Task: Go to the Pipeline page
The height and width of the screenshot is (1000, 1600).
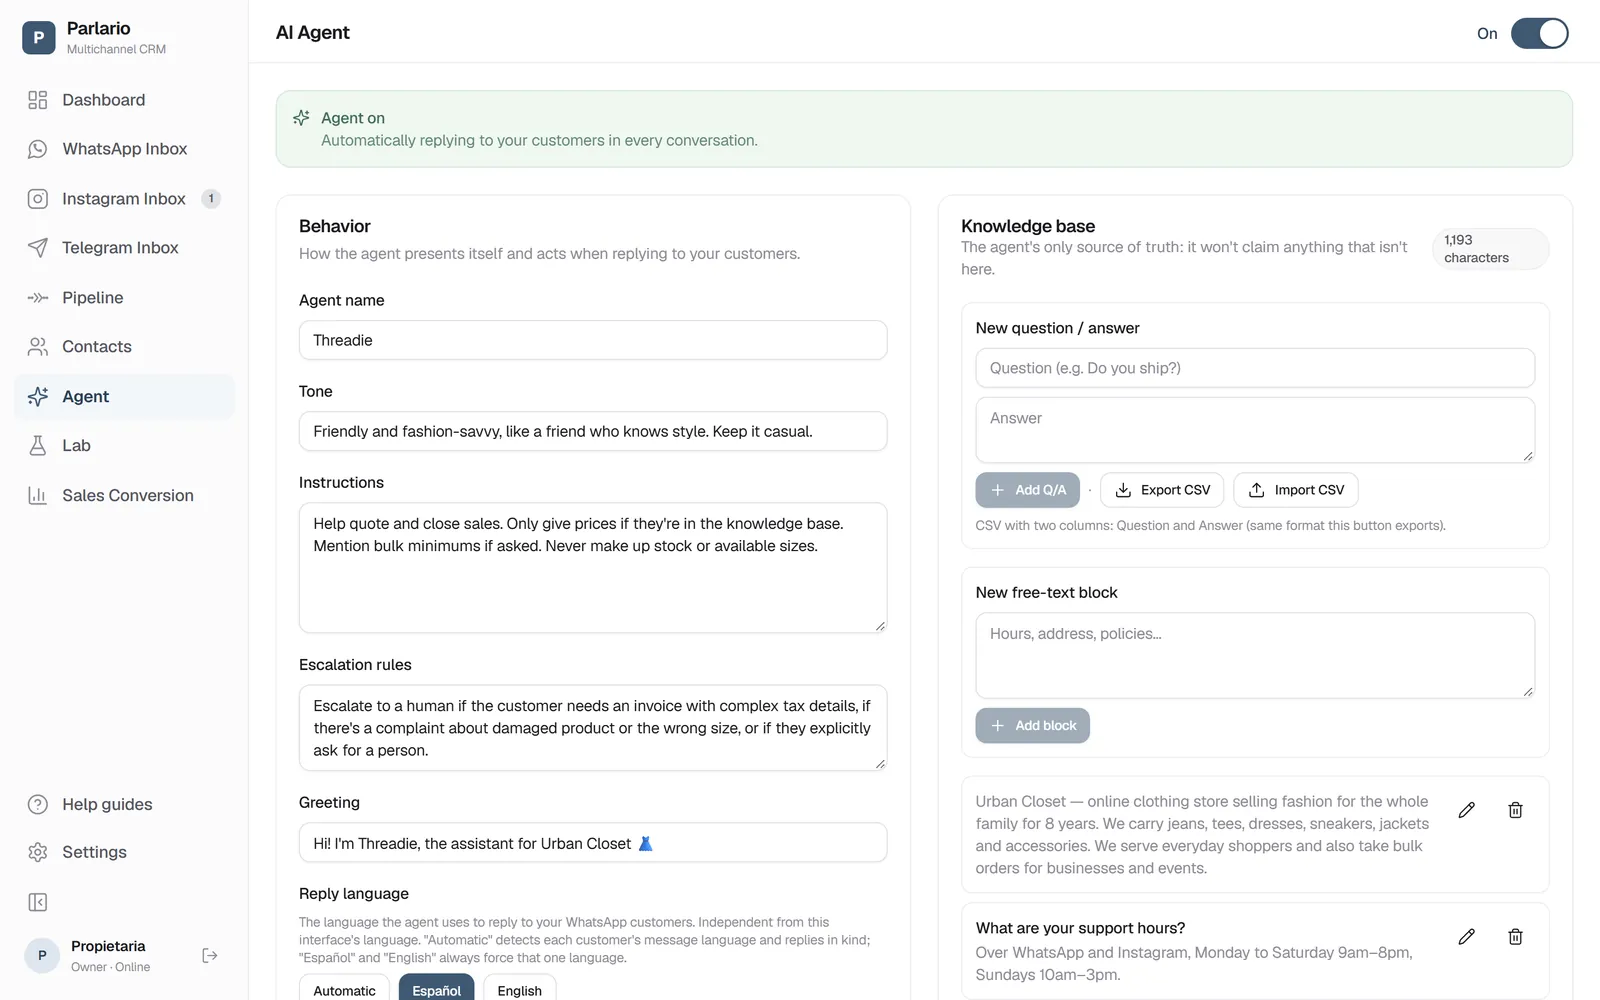Action: pos(124,298)
